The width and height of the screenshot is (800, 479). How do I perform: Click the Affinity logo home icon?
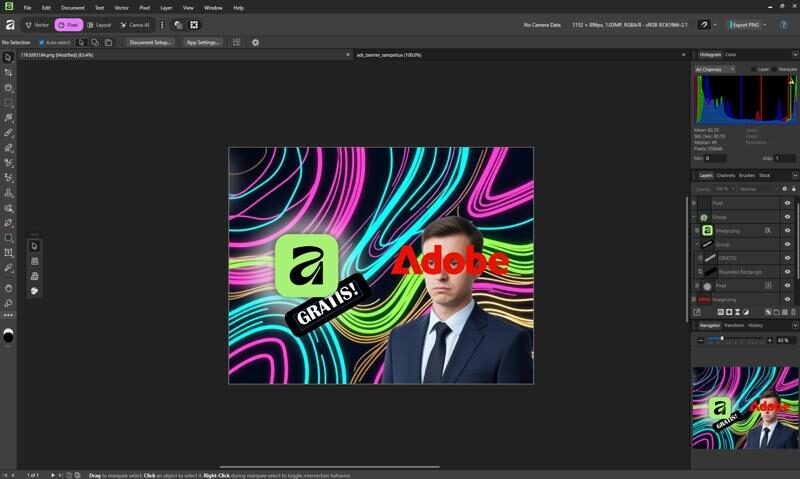coord(10,24)
